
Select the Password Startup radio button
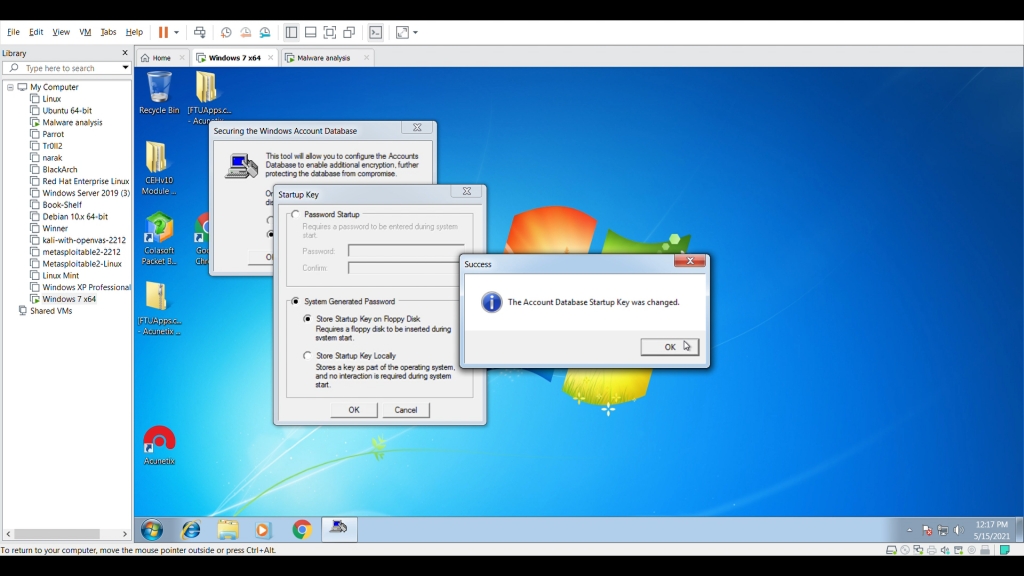[296, 214]
